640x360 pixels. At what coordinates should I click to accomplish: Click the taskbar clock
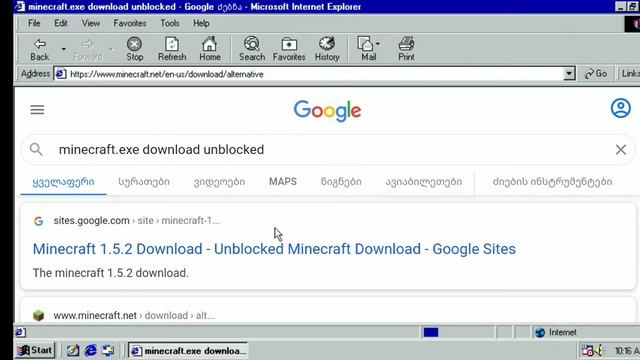[x=627, y=351]
